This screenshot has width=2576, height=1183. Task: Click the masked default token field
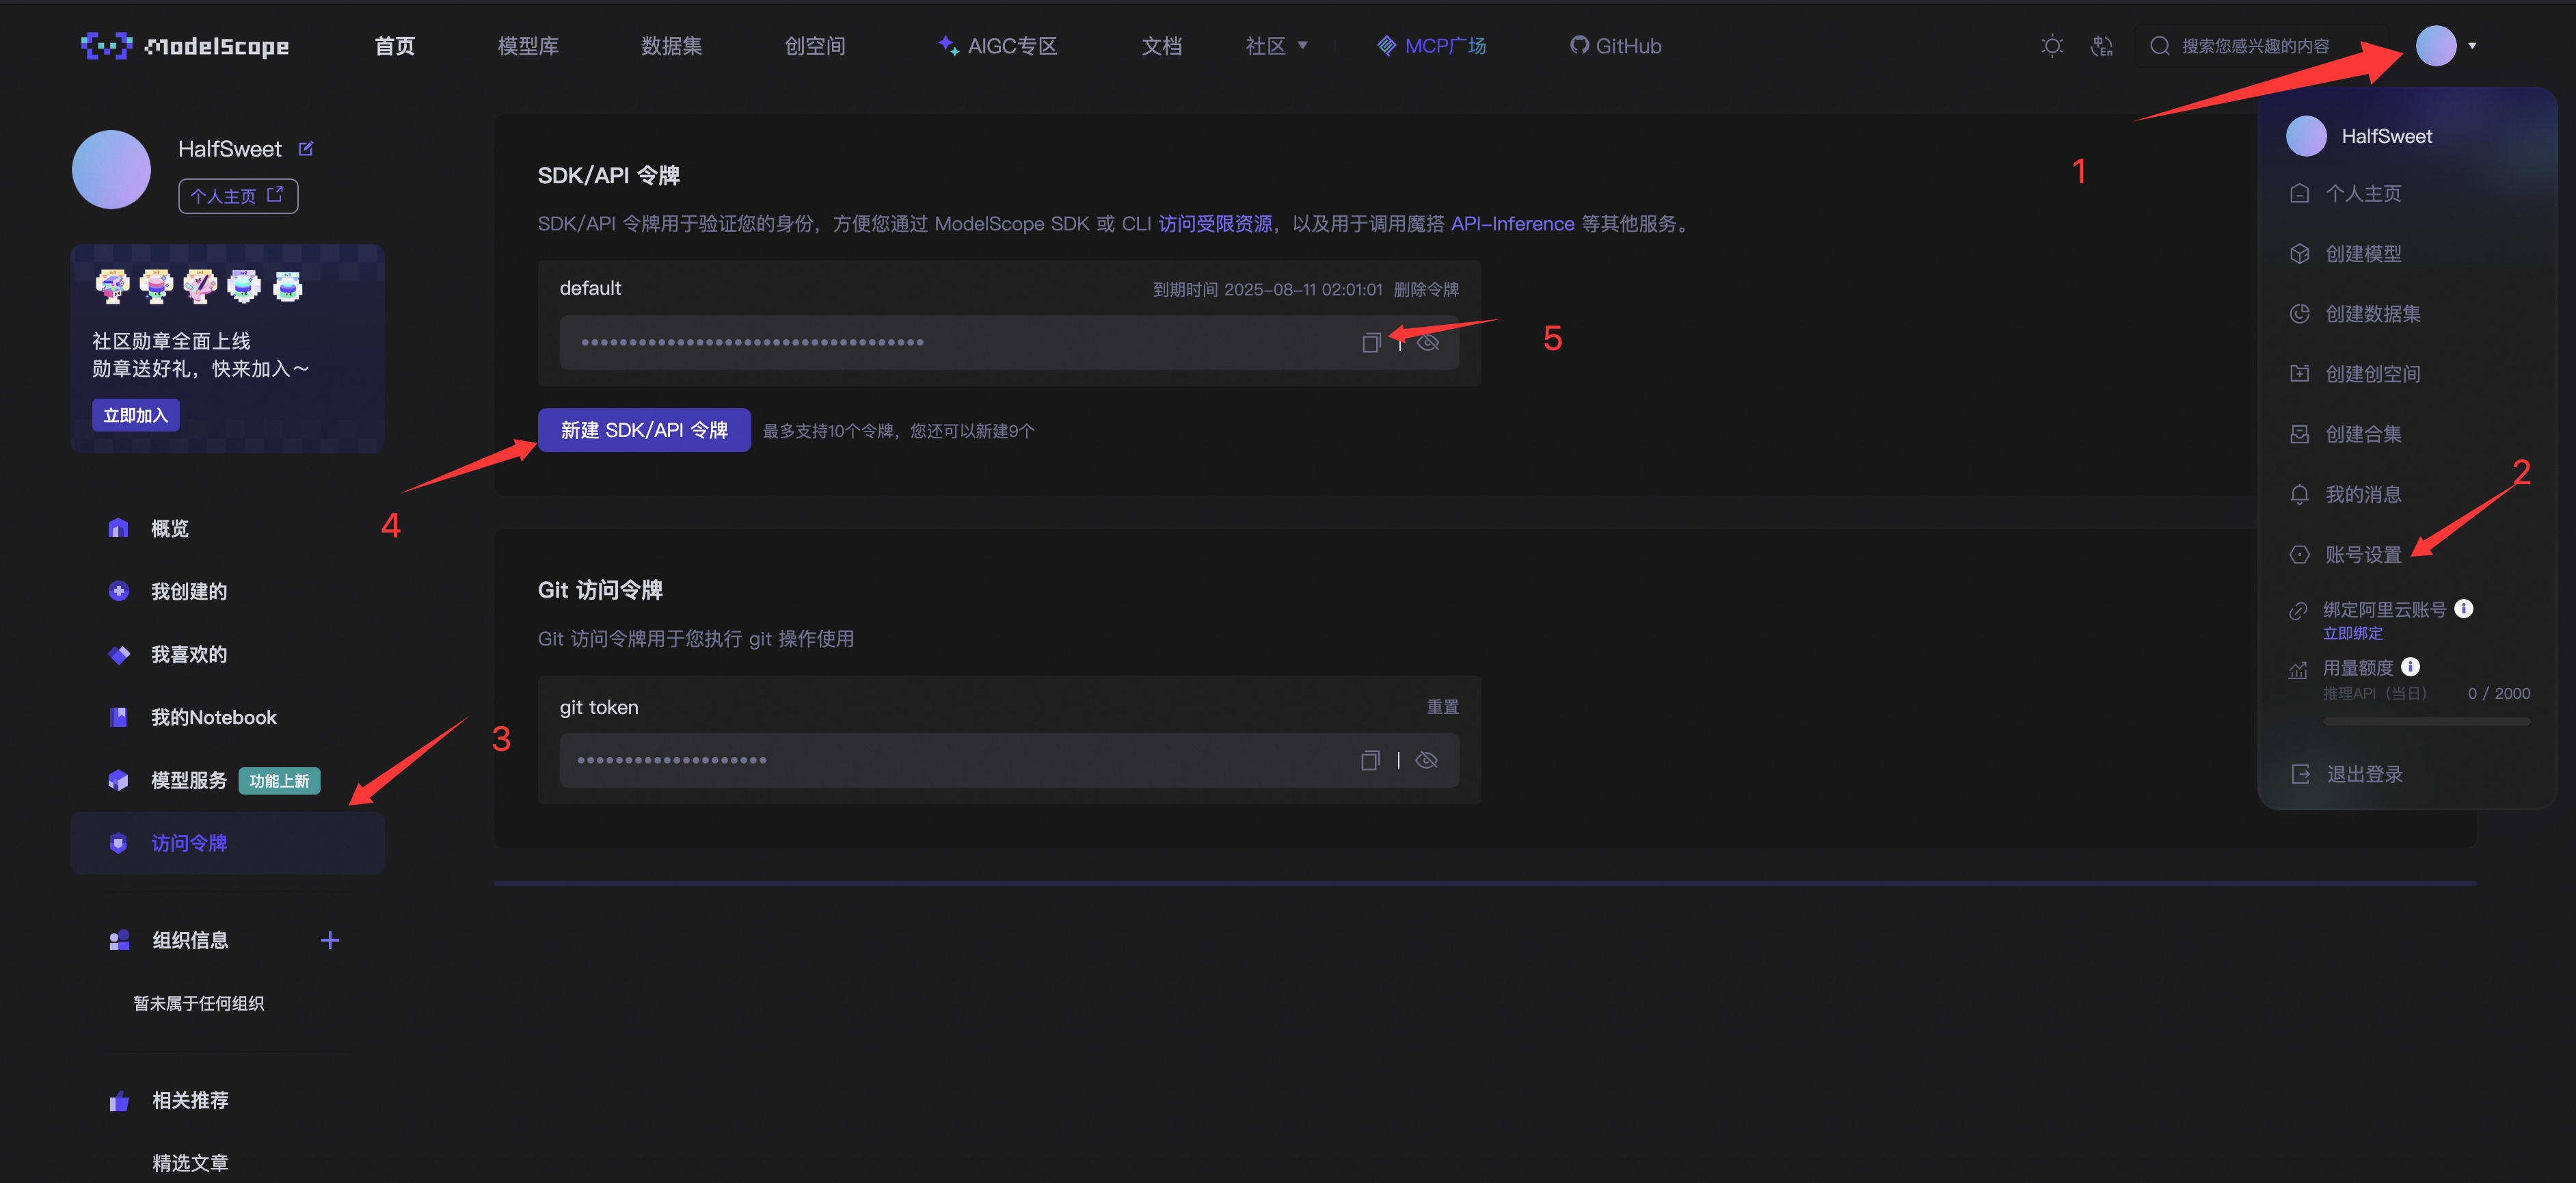coord(1009,342)
